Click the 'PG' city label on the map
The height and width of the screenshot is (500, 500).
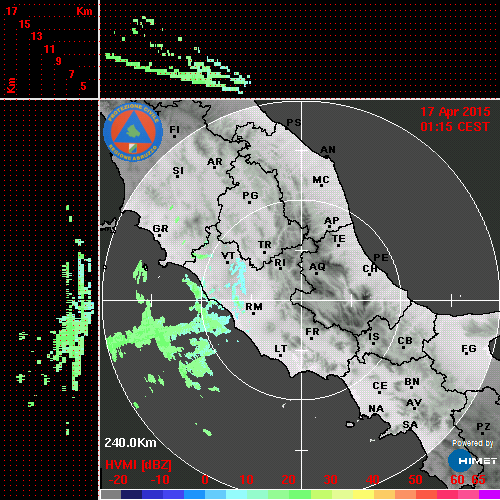250,195
